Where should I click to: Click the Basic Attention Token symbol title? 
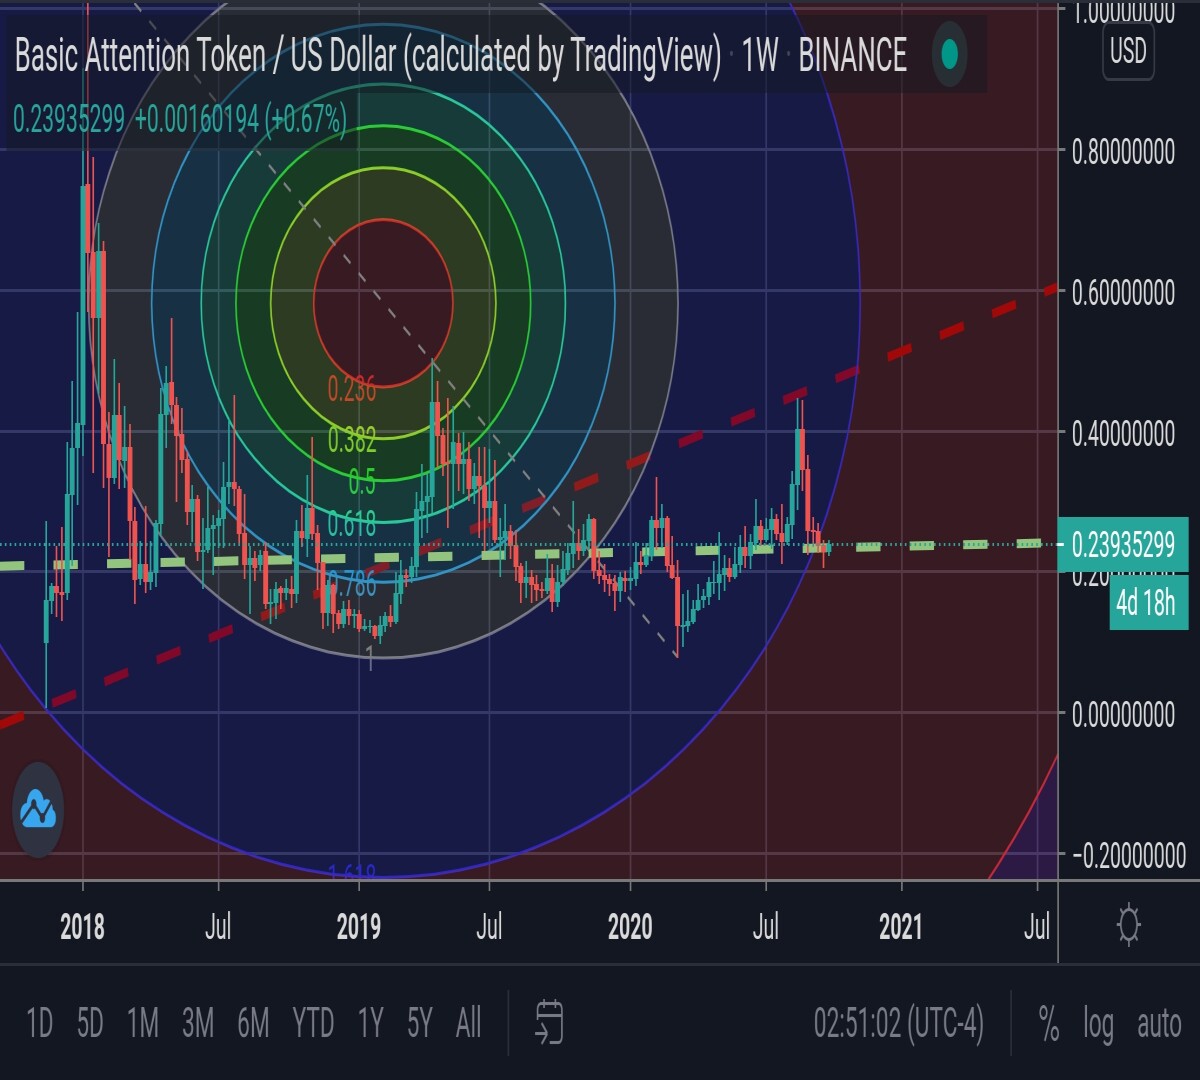click(367, 56)
